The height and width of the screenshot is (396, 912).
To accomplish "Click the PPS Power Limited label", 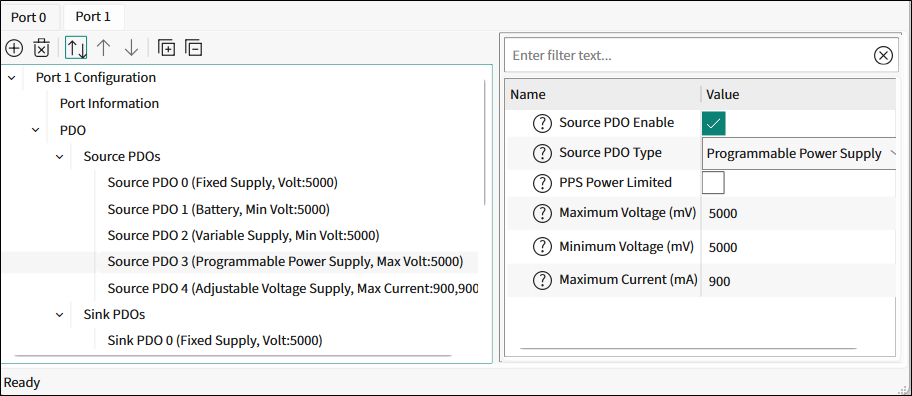I will pos(615,183).
